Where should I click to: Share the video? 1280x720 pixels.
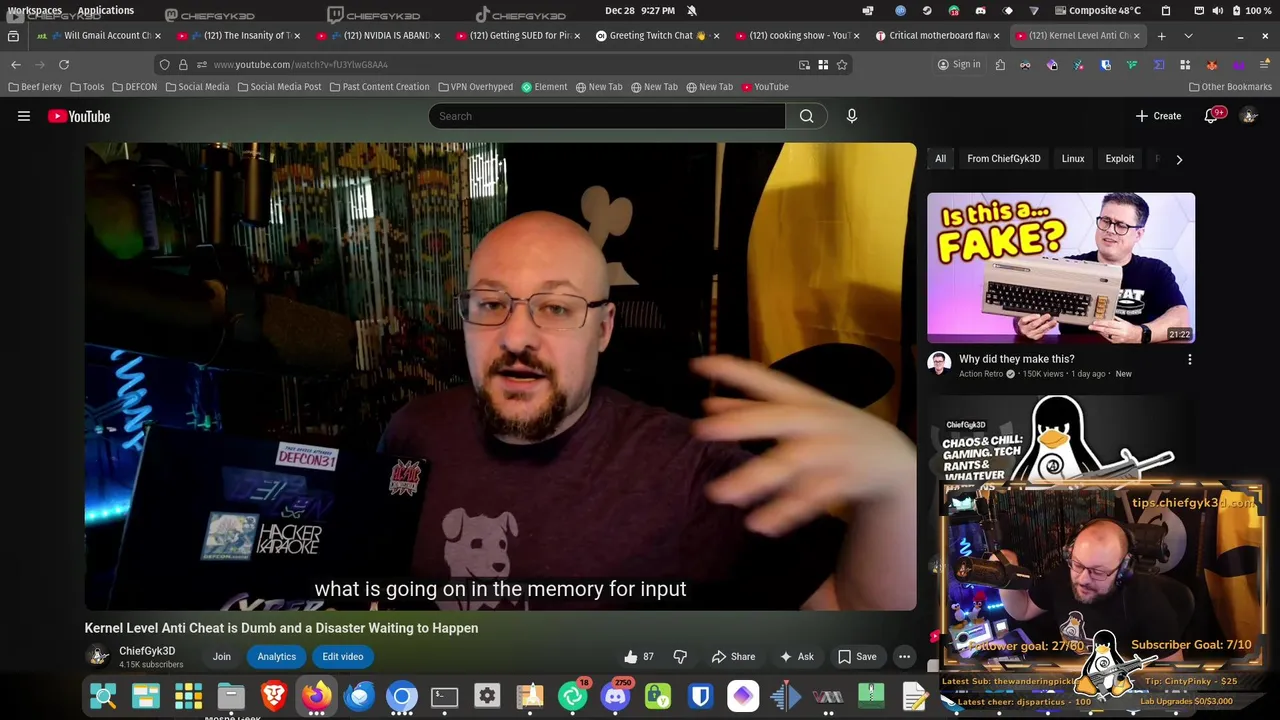click(x=733, y=657)
